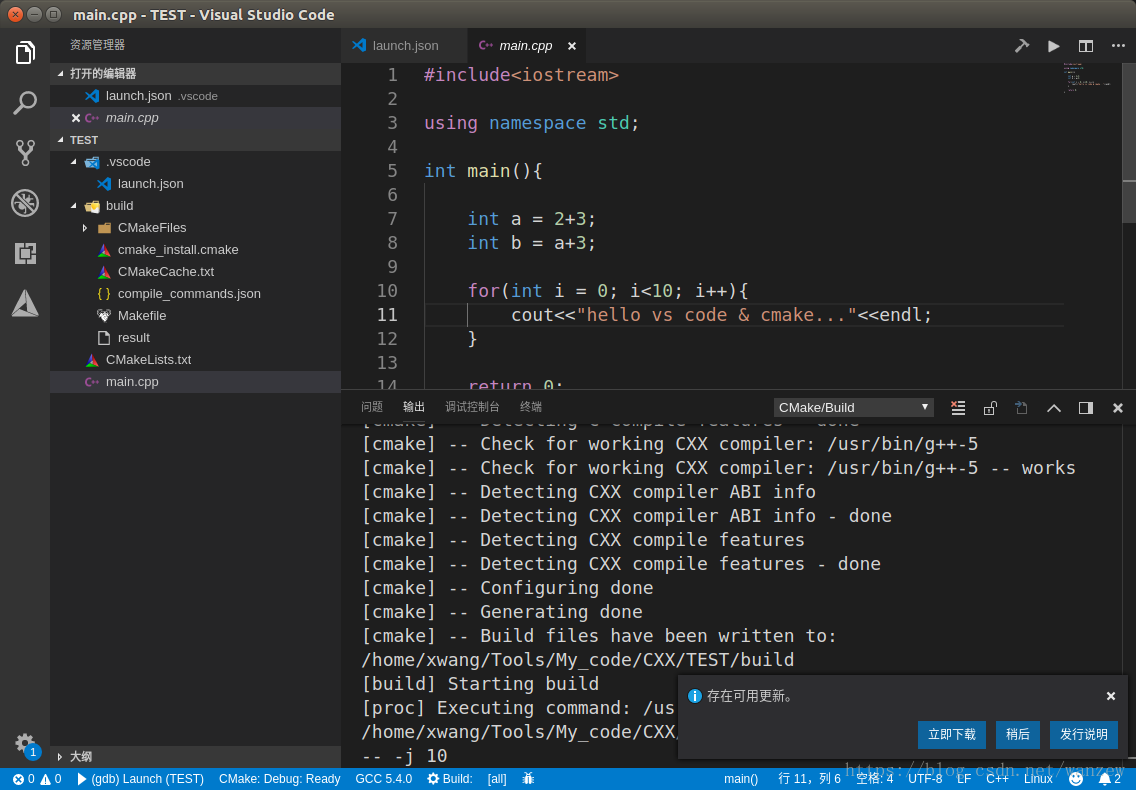Open CMakeLists.txt in the file tree

pyautogui.click(x=196, y=360)
